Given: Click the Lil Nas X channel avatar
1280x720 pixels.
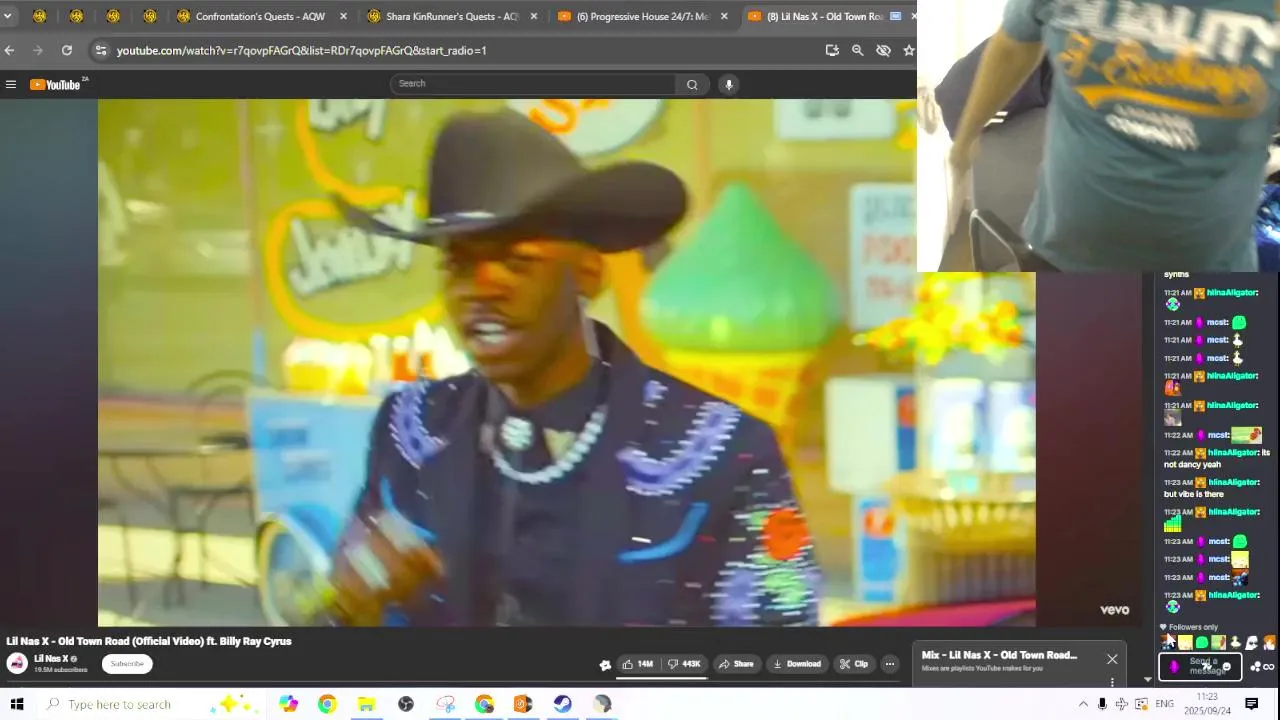Looking at the screenshot, I should point(17,663).
